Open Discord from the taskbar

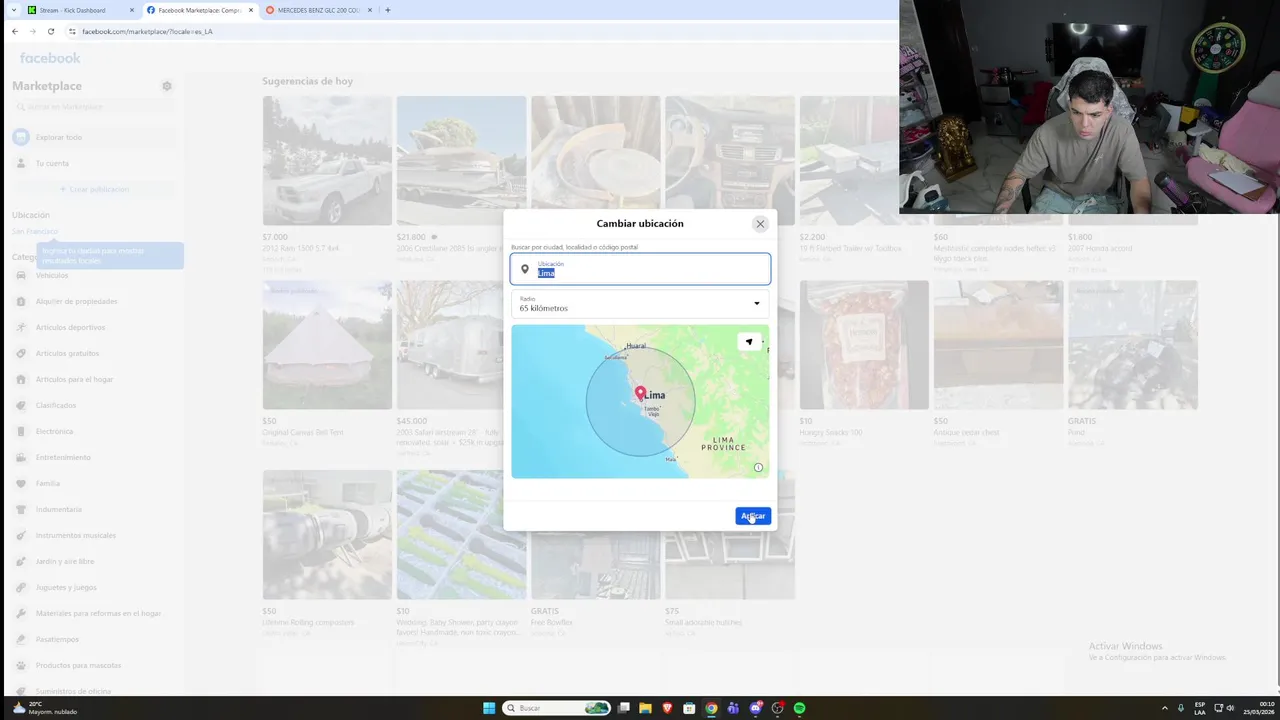click(755, 708)
